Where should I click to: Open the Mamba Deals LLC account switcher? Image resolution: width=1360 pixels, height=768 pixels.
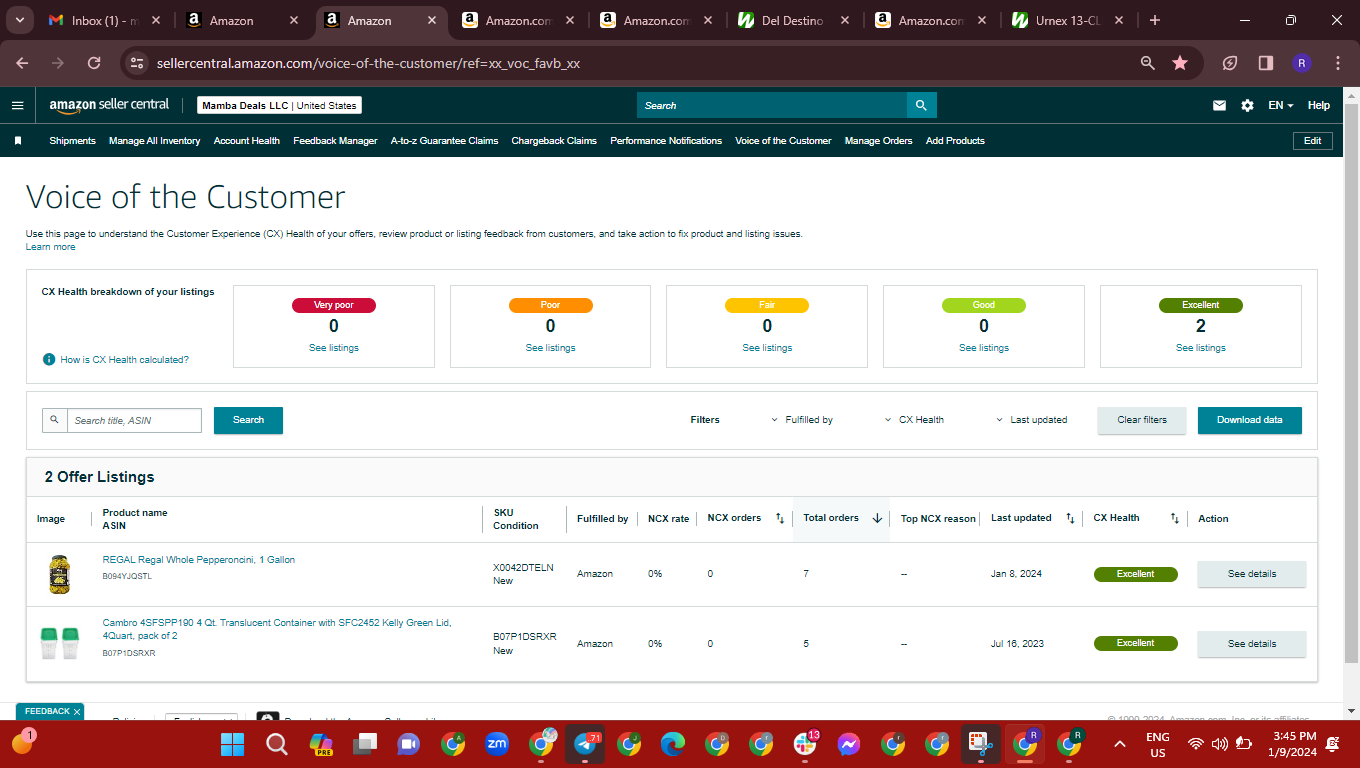(x=279, y=105)
